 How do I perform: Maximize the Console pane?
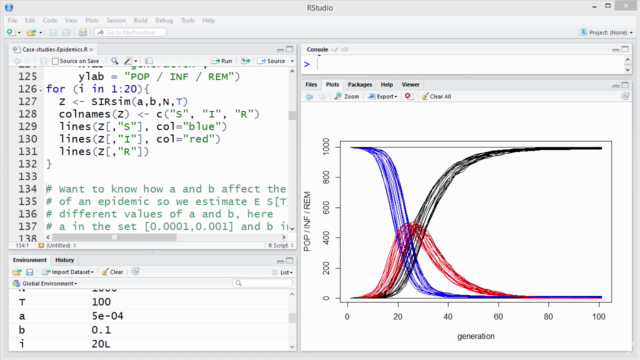pyautogui.click(x=625, y=49)
